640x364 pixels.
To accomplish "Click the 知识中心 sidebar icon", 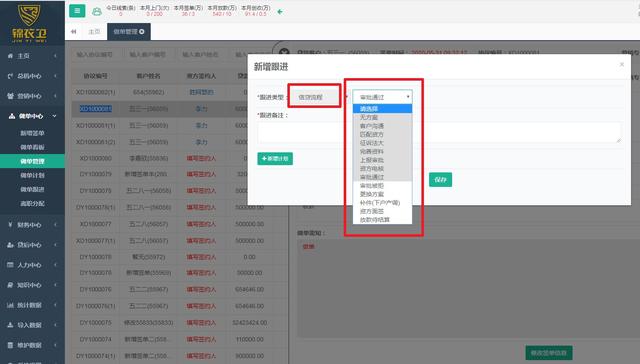I will [10, 285].
